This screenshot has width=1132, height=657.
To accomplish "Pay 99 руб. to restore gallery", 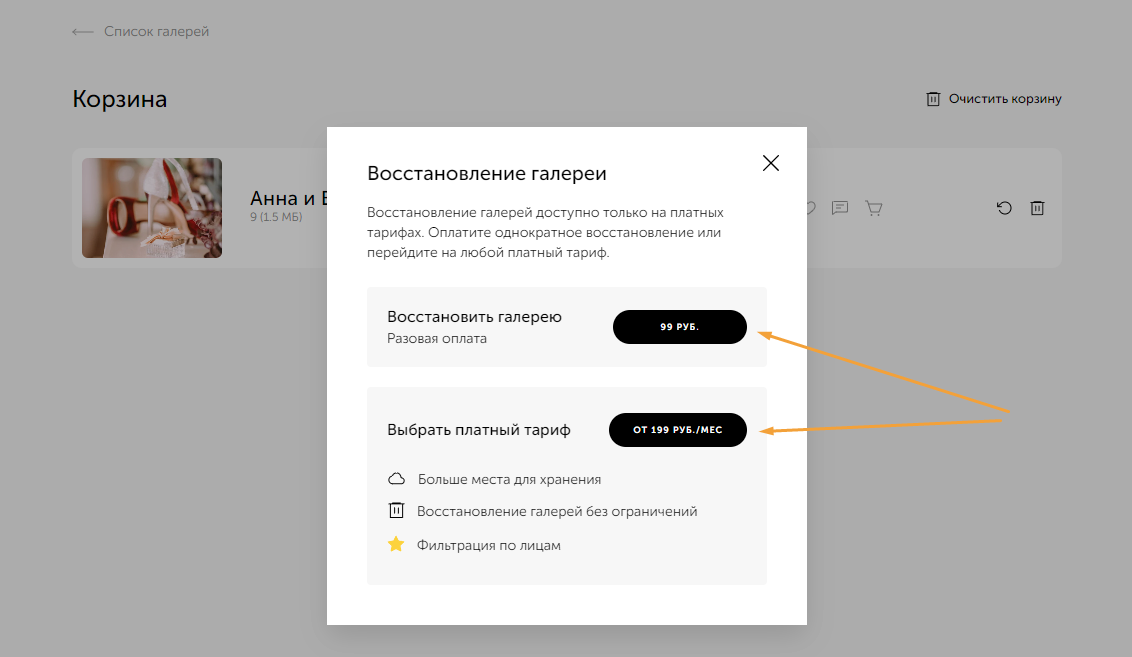I will [x=679, y=327].
